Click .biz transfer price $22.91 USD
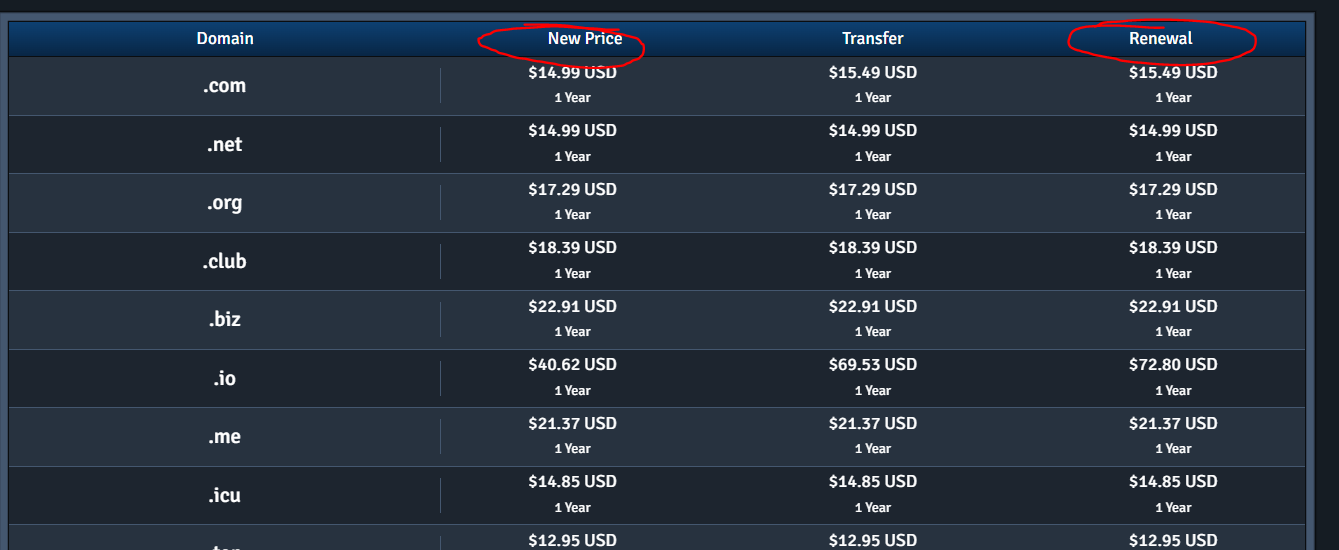The height and width of the screenshot is (550, 1339). tap(872, 307)
